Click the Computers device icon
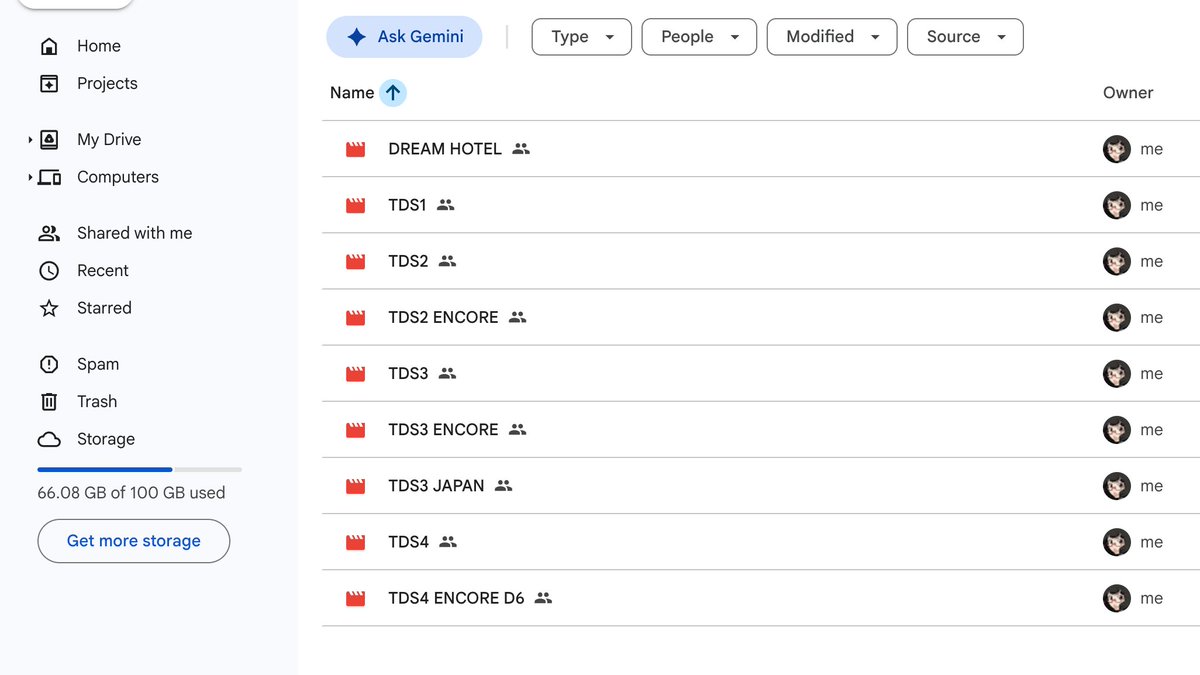Viewport: 1200px width, 675px height. [x=49, y=177]
